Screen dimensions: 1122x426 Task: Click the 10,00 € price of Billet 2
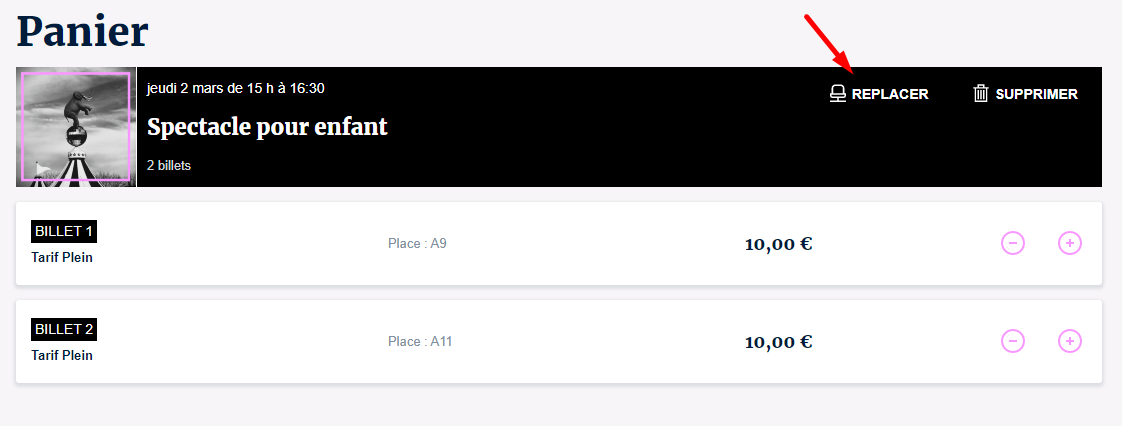(778, 342)
